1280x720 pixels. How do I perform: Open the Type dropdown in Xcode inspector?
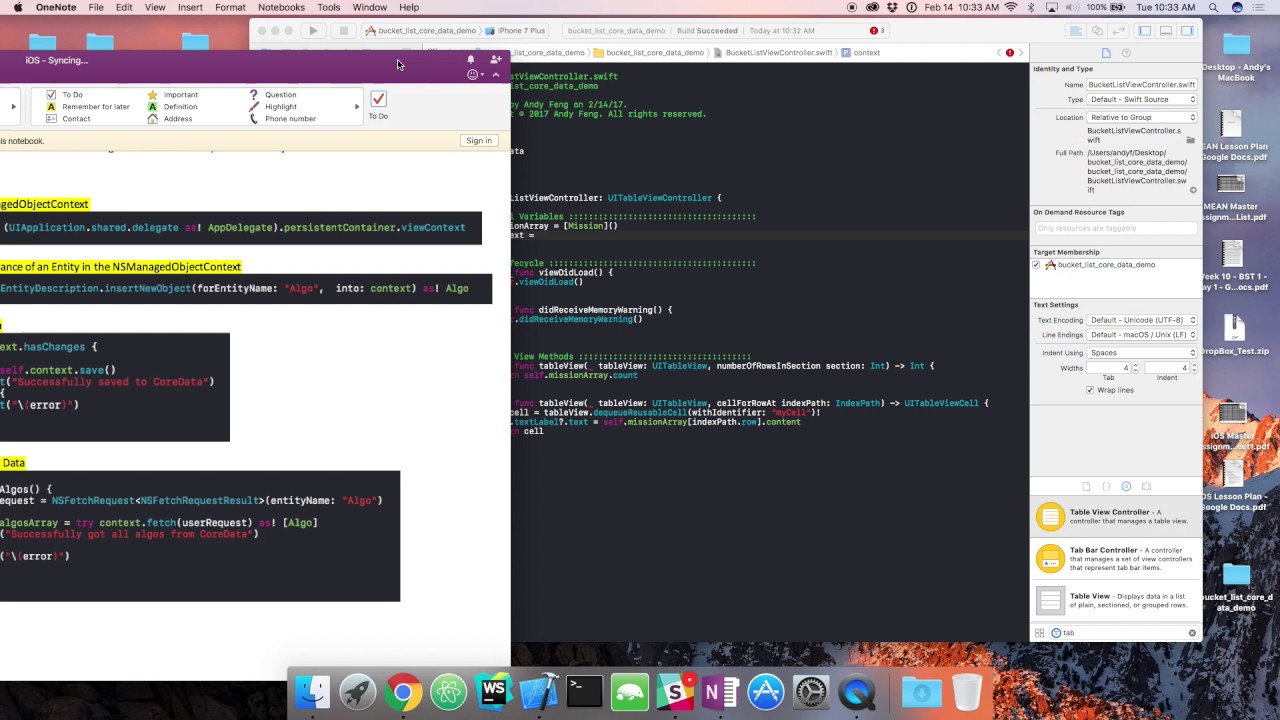[1142, 100]
